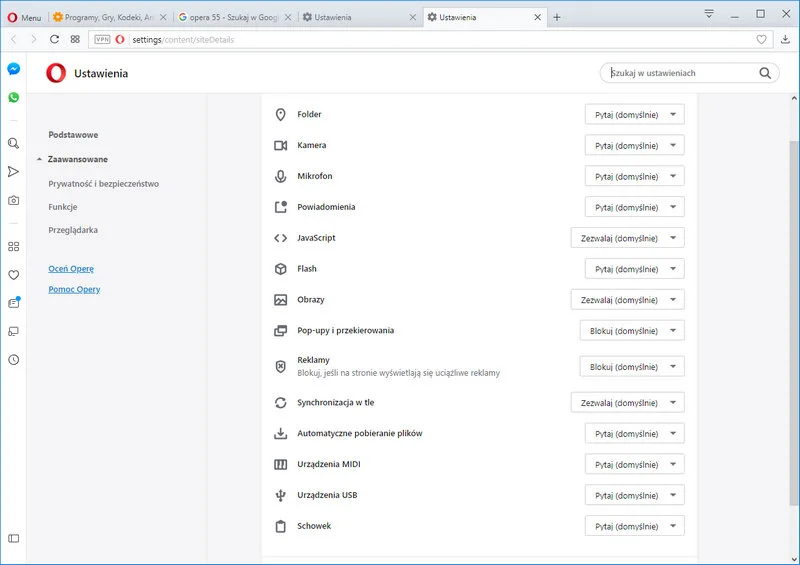
Task: Click the Oceń Operę link
Action: tap(71, 269)
